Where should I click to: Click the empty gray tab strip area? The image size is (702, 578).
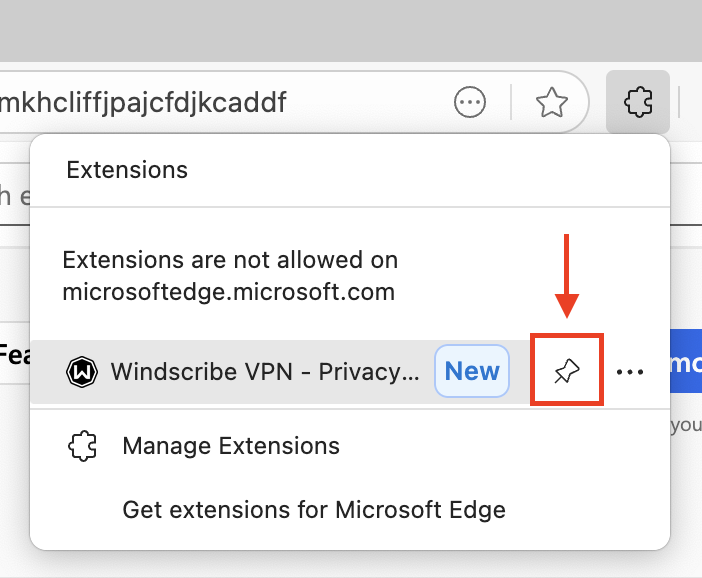click(x=350, y=28)
